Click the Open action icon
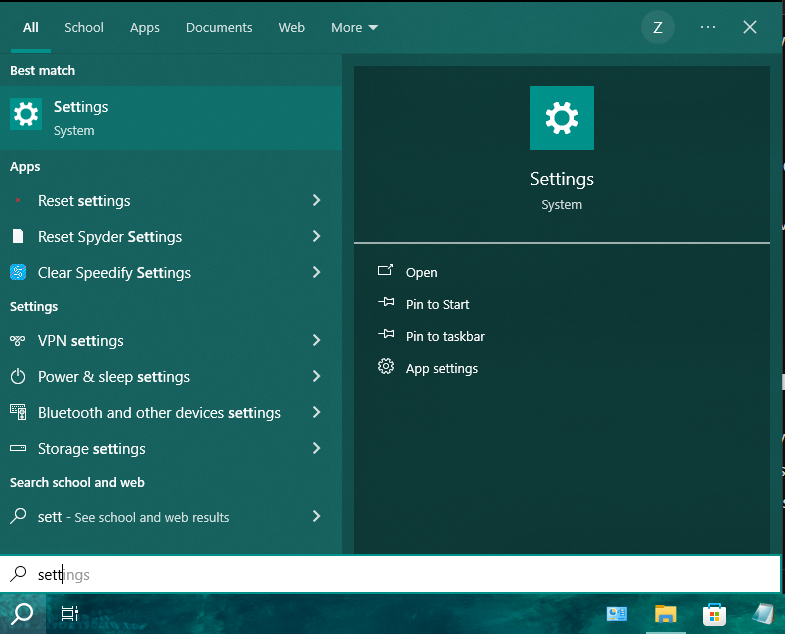This screenshot has height=634, width=785. [385, 270]
